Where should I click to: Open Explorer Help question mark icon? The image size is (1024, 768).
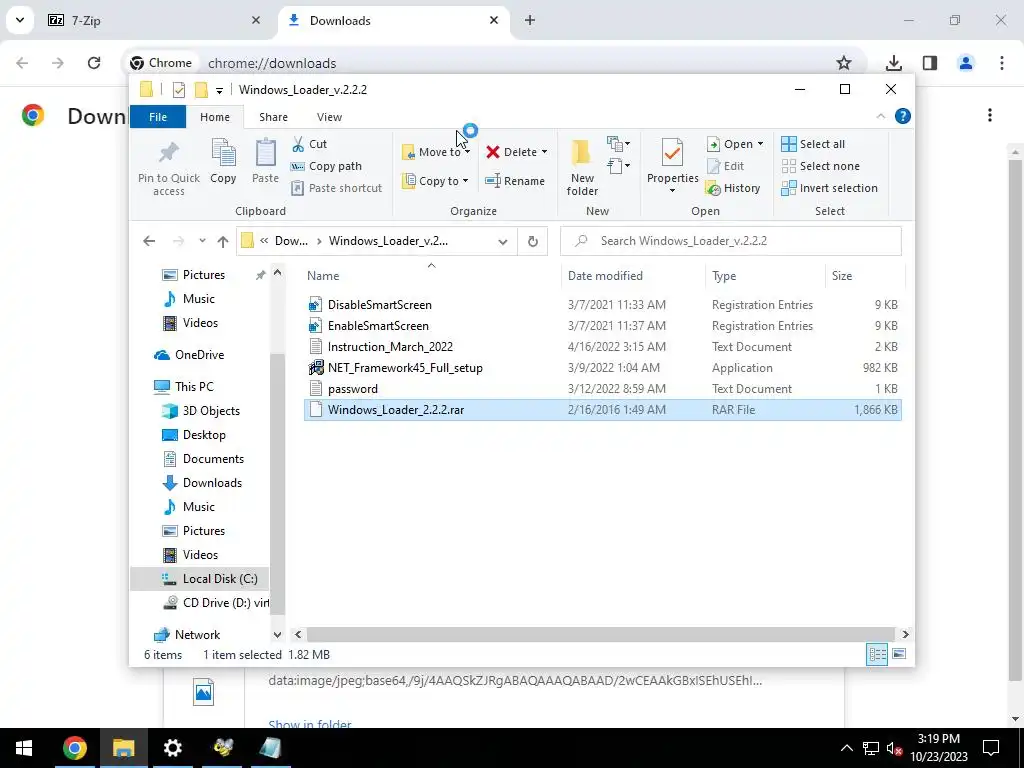click(x=903, y=116)
